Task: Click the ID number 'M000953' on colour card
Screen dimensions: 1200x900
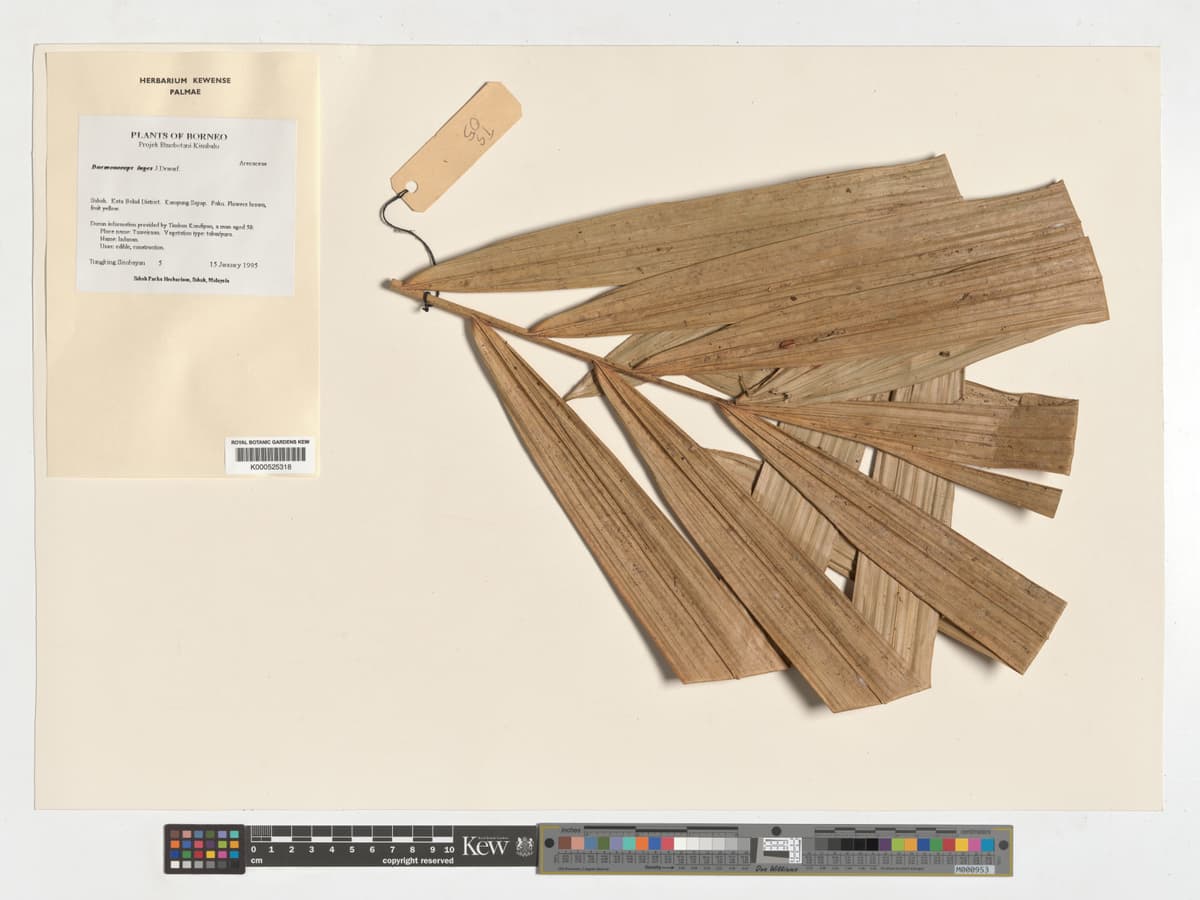Action: [973, 869]
